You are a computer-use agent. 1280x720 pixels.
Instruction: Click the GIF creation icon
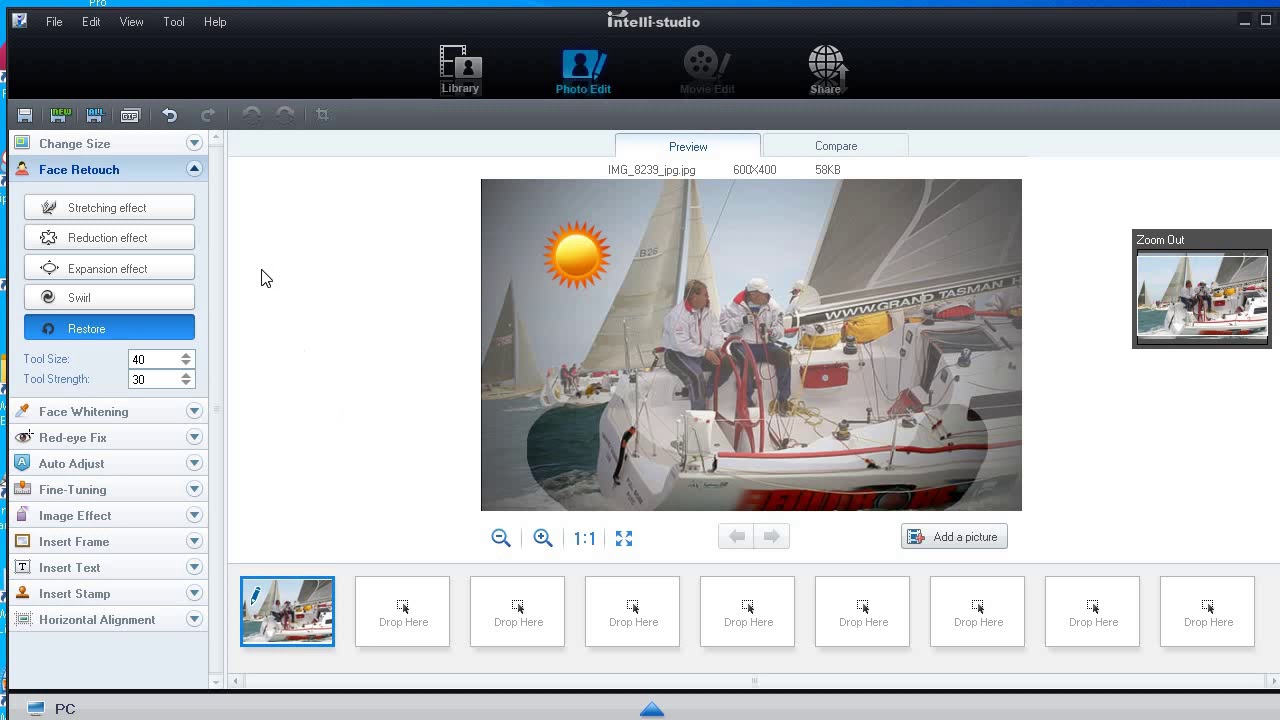pyautogui.click(x=130, y=116)
